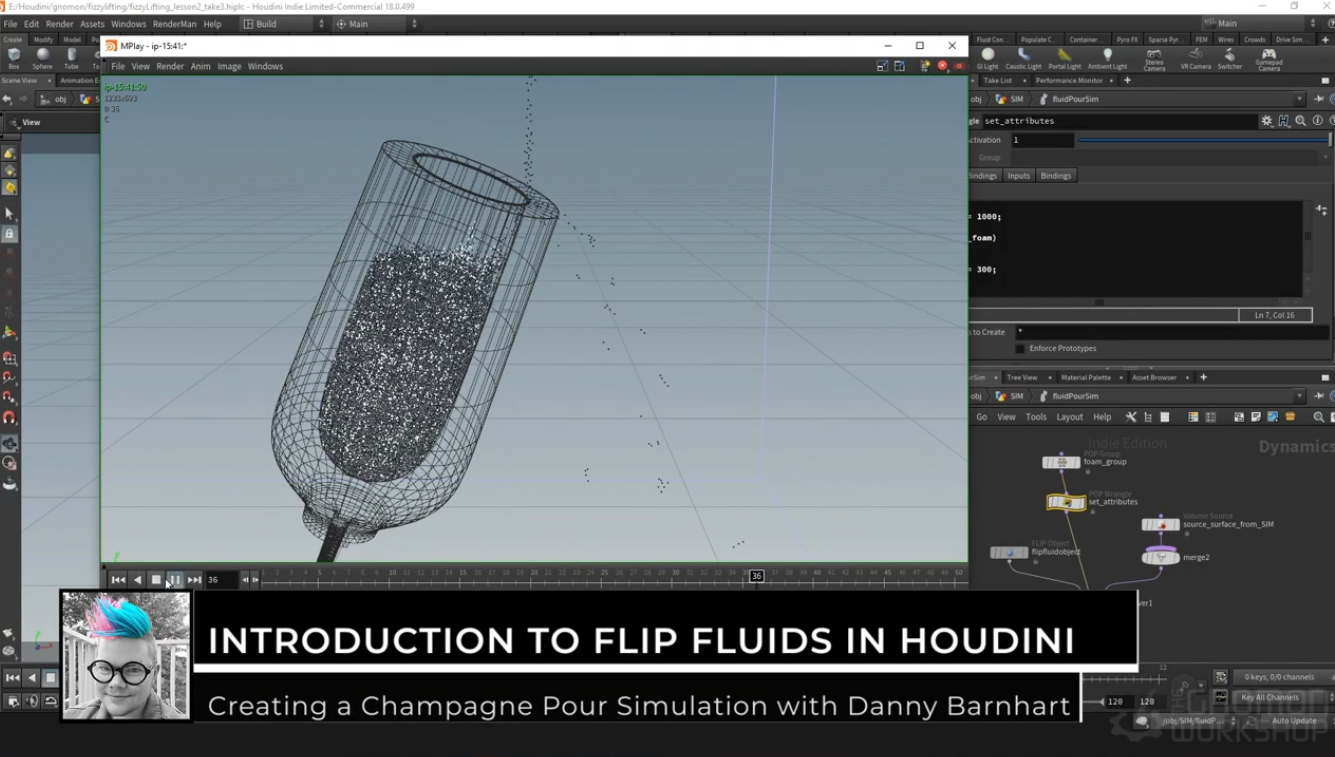
Task: Select the merge2 node
Action: (x=1160, y=557)
